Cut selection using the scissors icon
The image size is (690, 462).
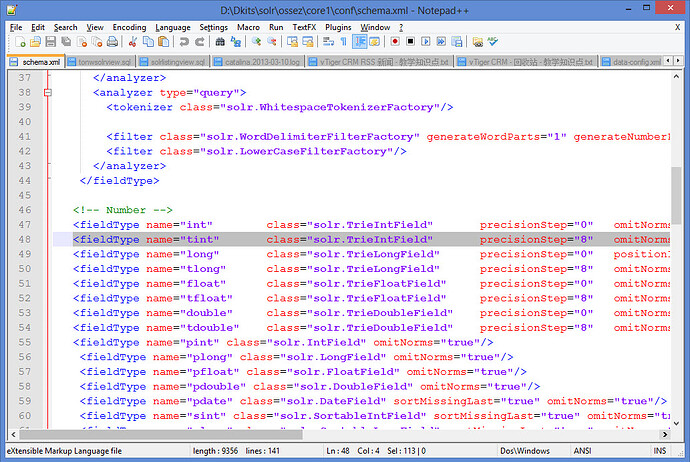132,42
